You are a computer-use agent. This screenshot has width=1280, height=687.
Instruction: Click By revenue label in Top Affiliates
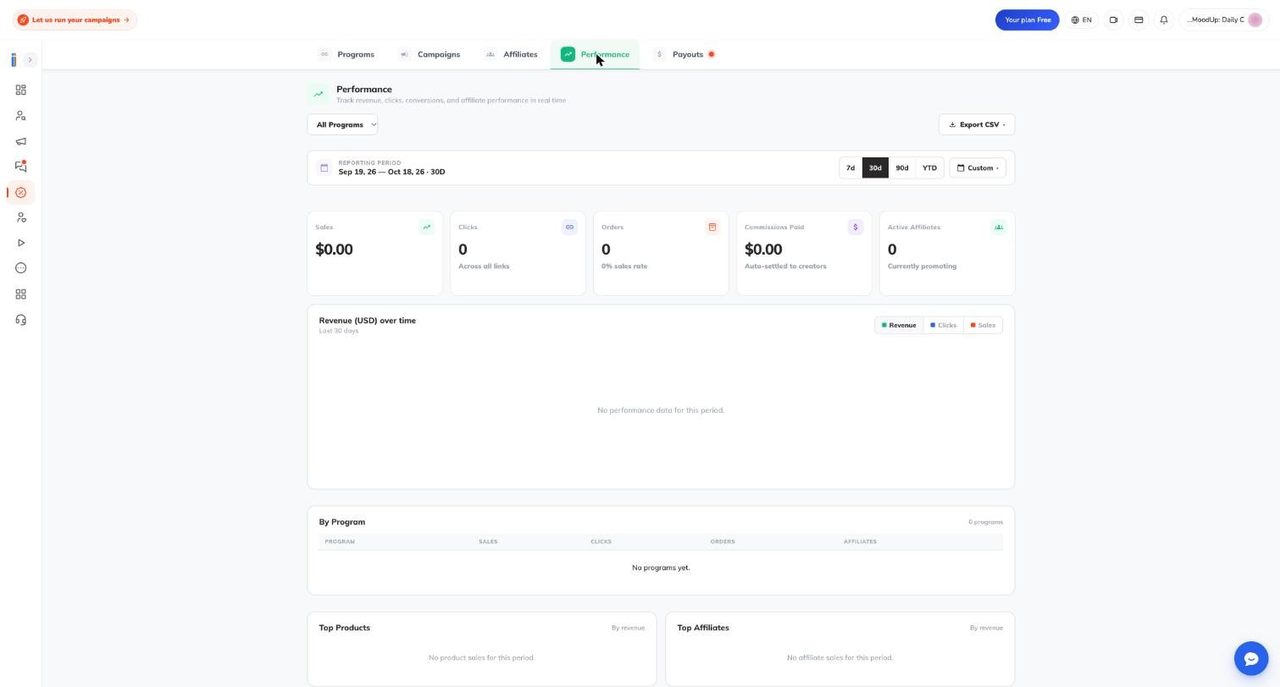click(986, 628)
